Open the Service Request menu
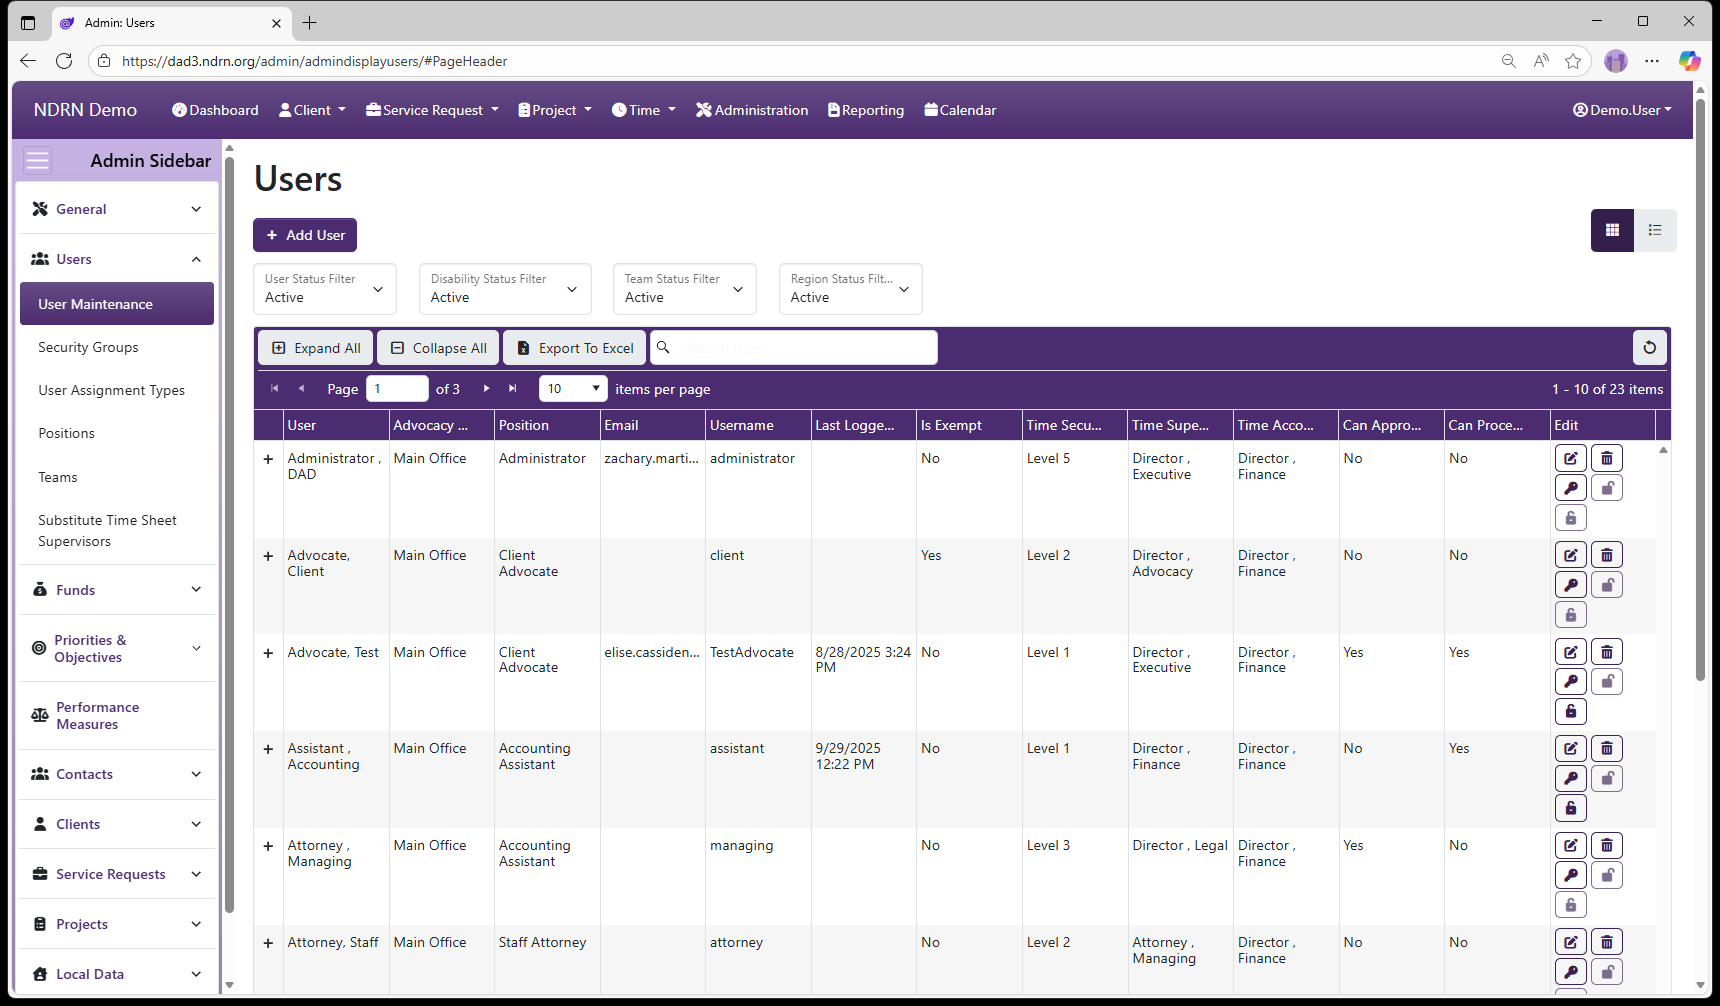This screenshot has width=1720, height=1006. [432, 110]
